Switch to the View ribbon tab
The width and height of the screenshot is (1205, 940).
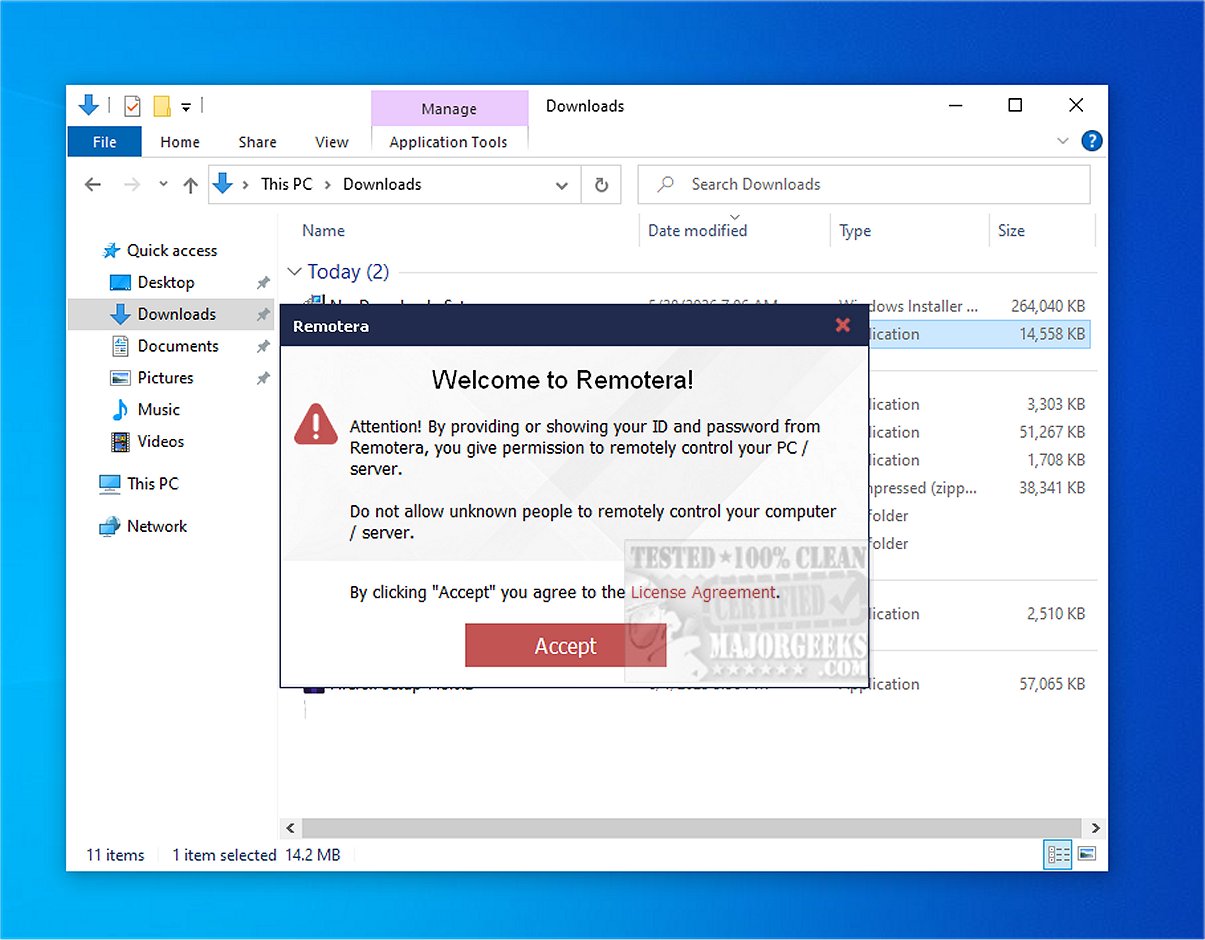tap(332, 142)
